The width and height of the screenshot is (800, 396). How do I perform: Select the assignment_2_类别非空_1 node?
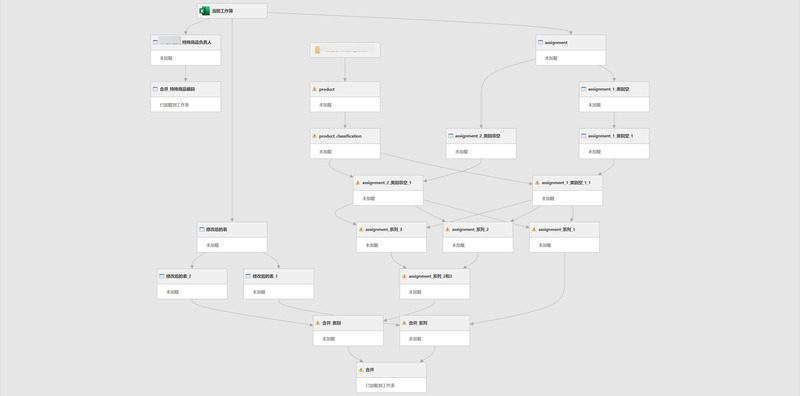[x=388, y=190]
